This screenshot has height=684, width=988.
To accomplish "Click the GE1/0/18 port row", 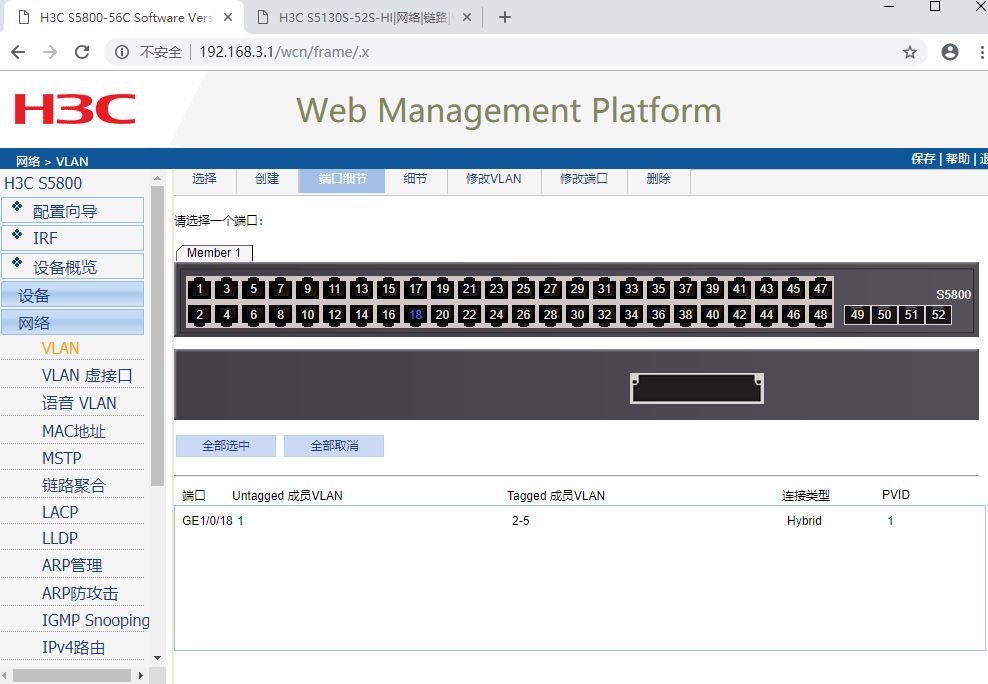I will [578, 521].
